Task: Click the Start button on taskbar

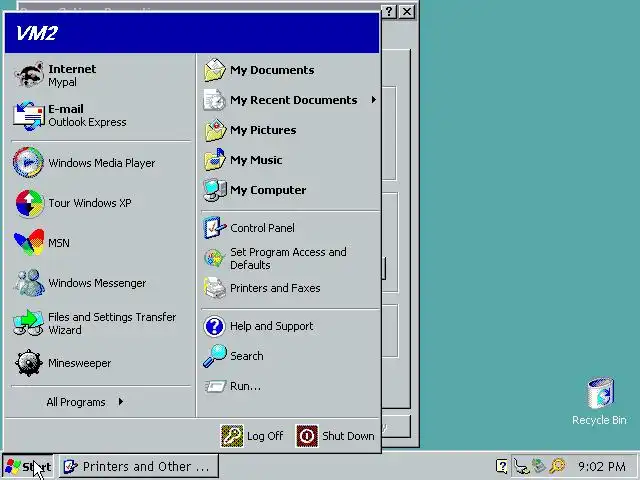Action: [x=28, y=466]
